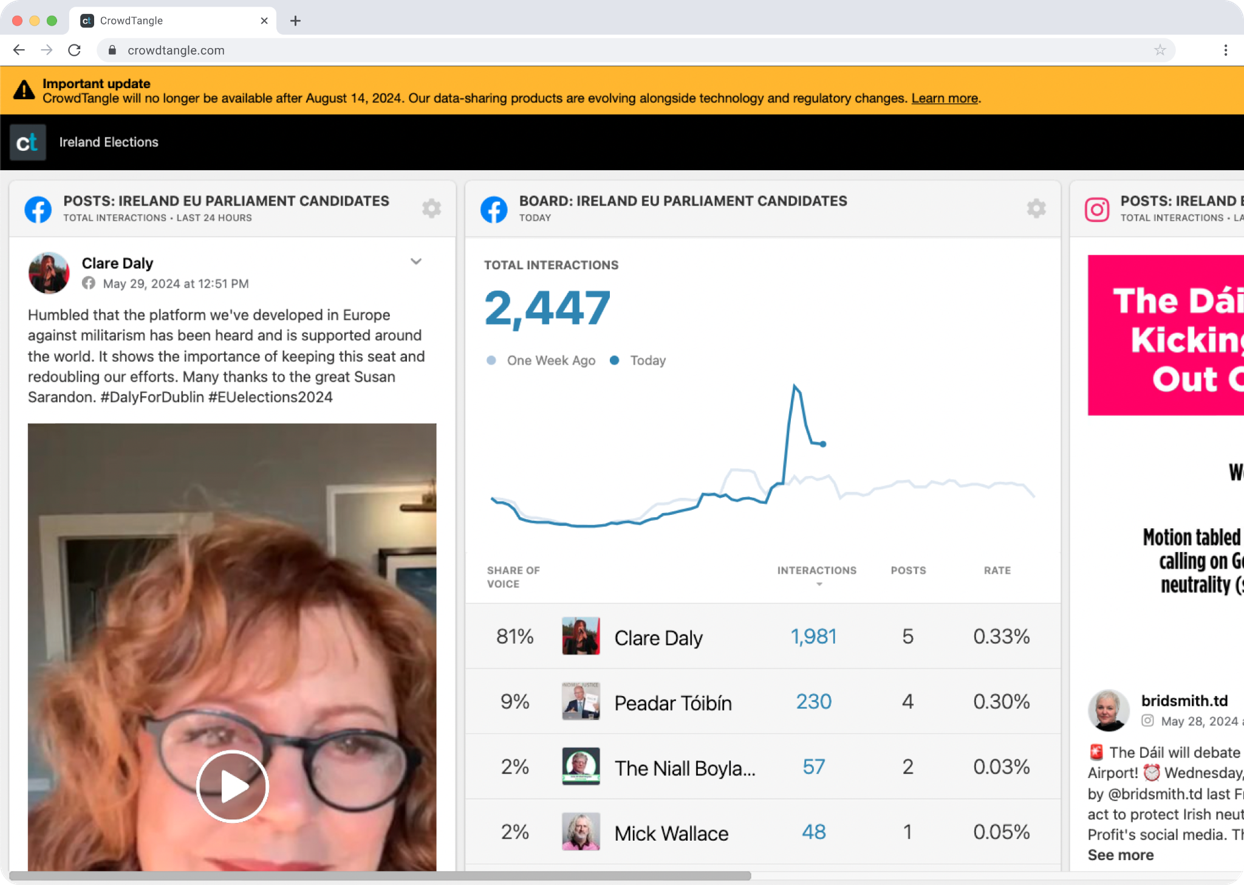
Task: Click 0.30% rate for Peadar Tóibín
Action: tap(1001, 702)
